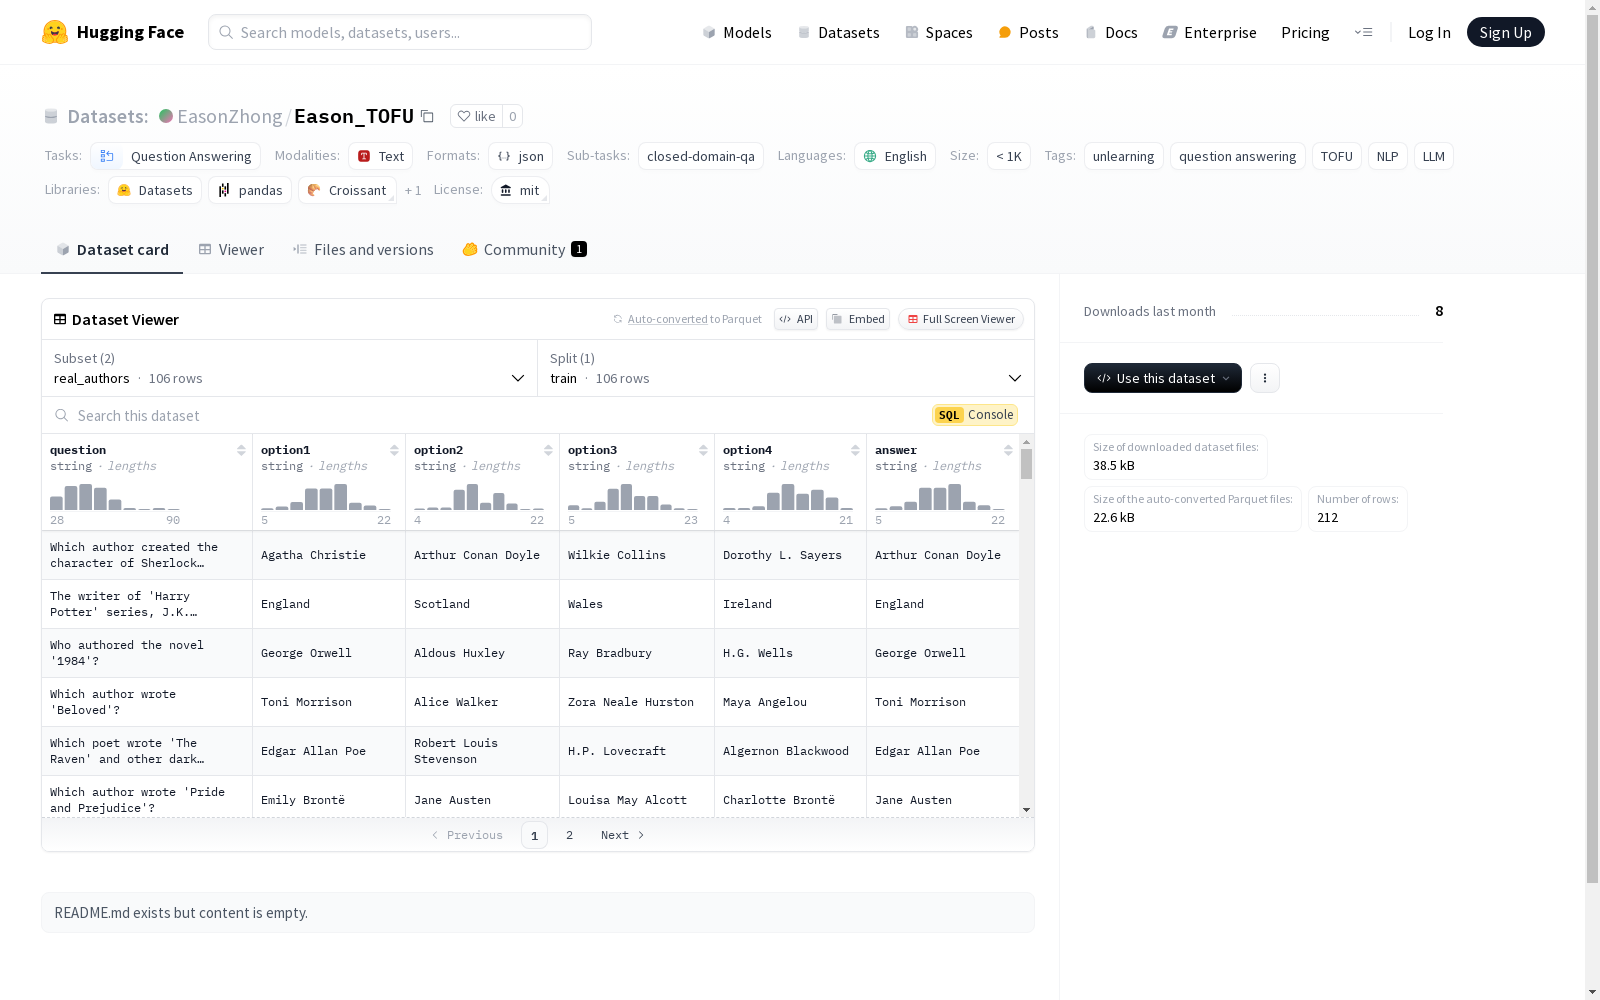Click the Croissant library tag
This screenshot has width=1600, height=1000.
tap(347, 190)
